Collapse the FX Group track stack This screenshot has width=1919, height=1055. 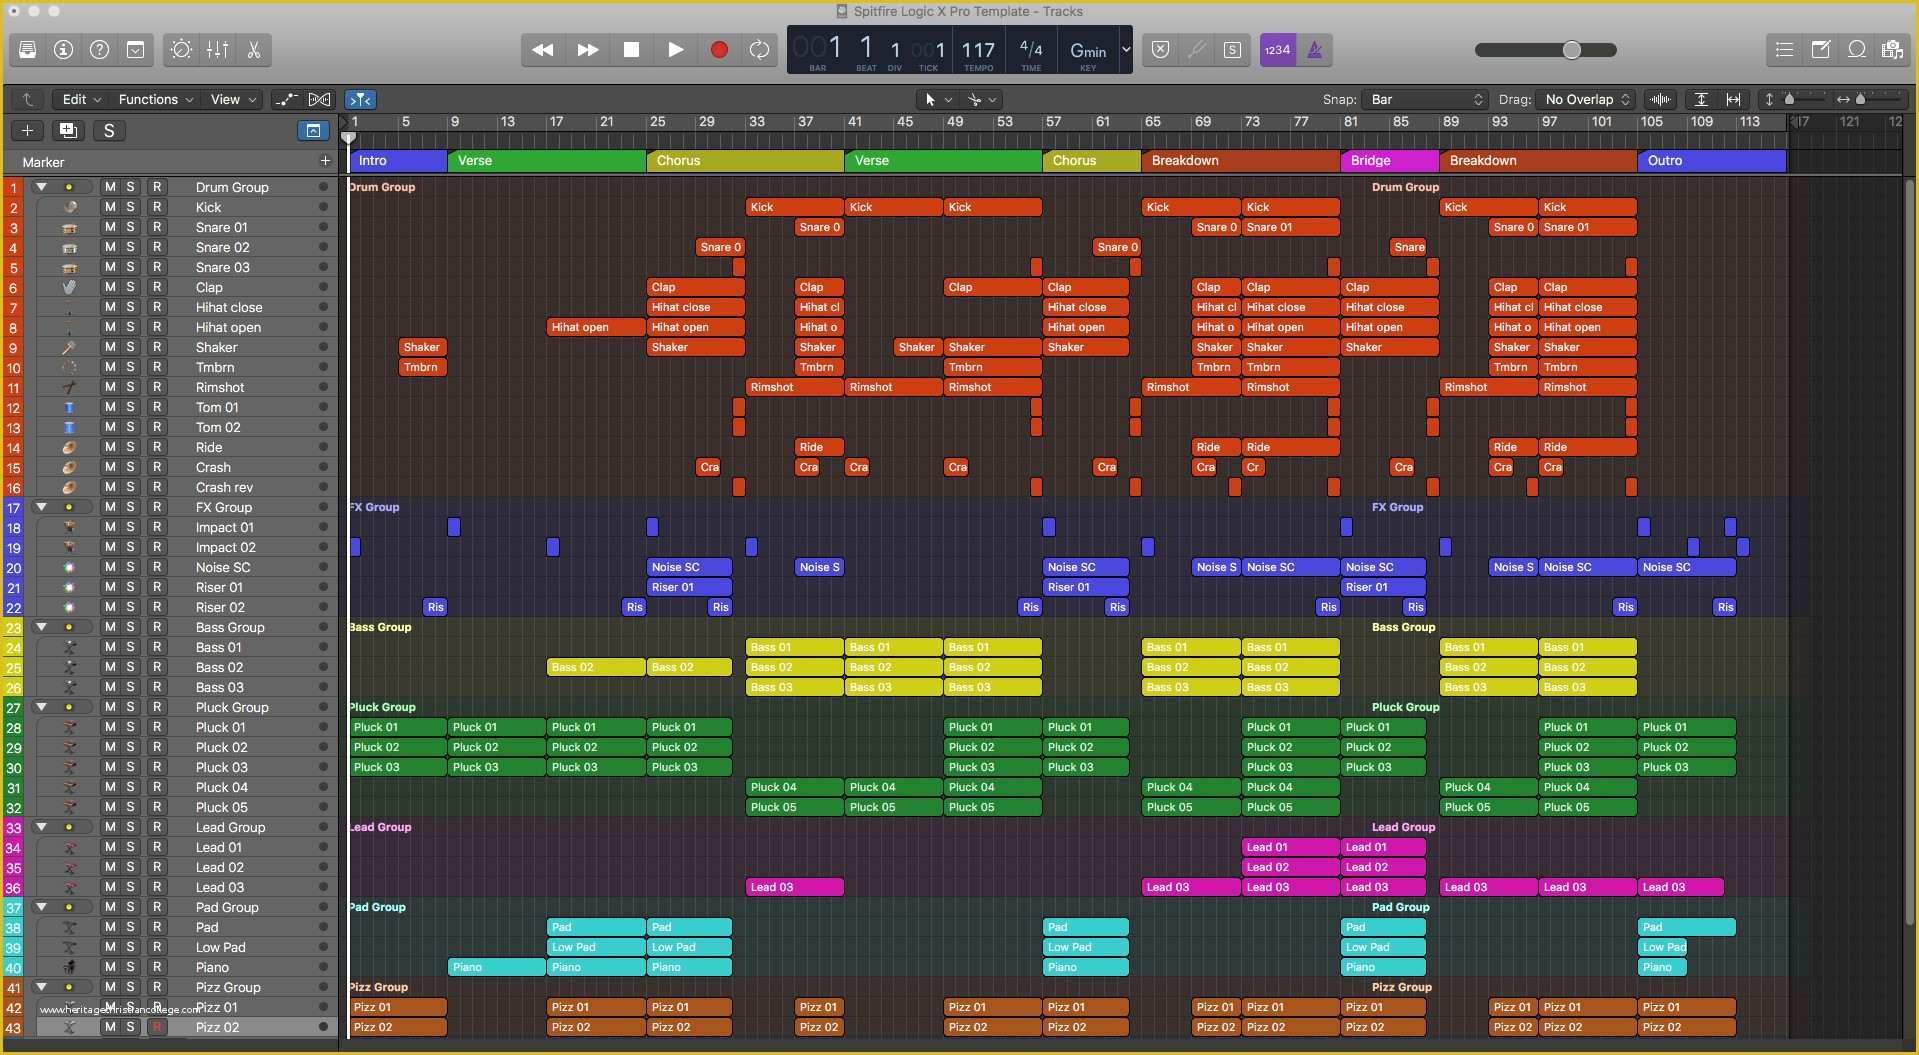[41, 507]
